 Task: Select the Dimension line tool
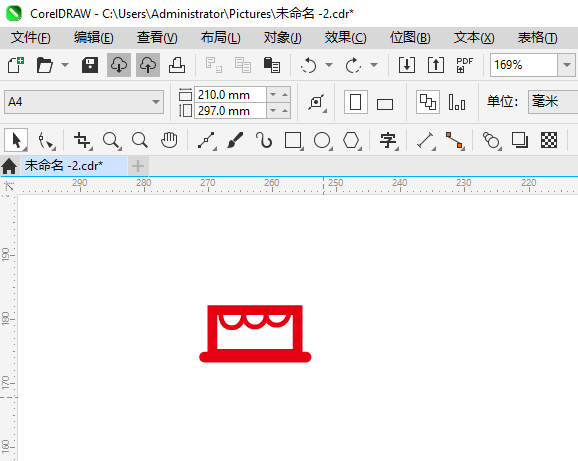point(426,140)
